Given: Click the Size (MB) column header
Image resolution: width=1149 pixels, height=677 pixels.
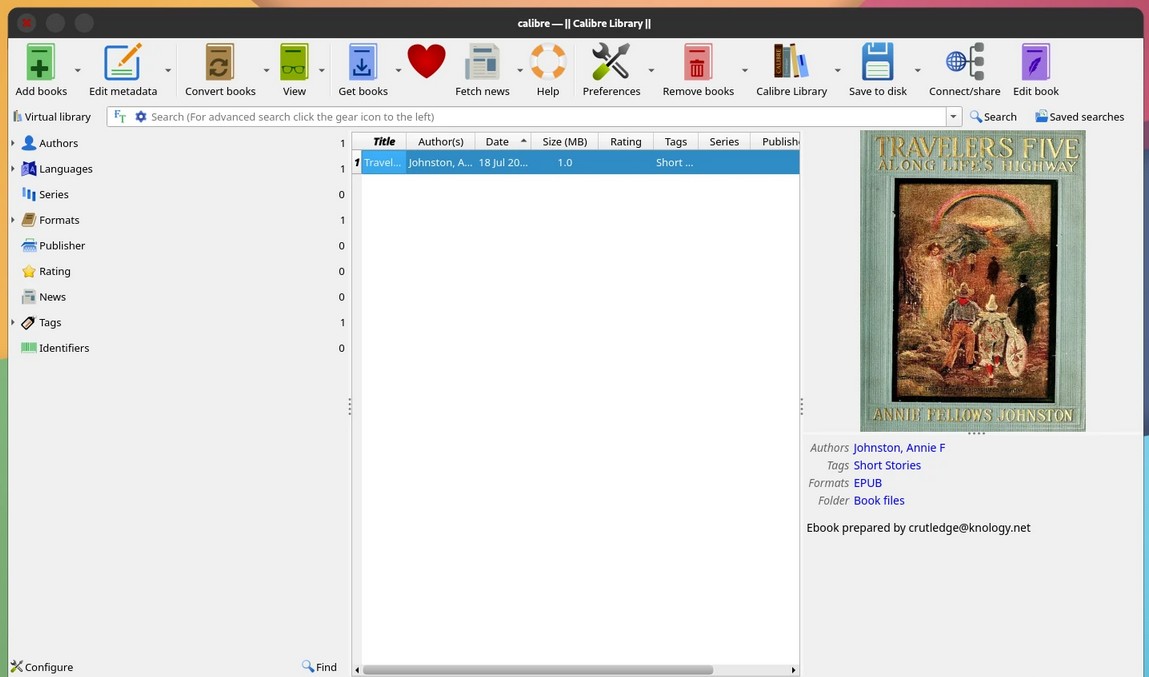Looking at the screenshot, I should pos(564,142).
